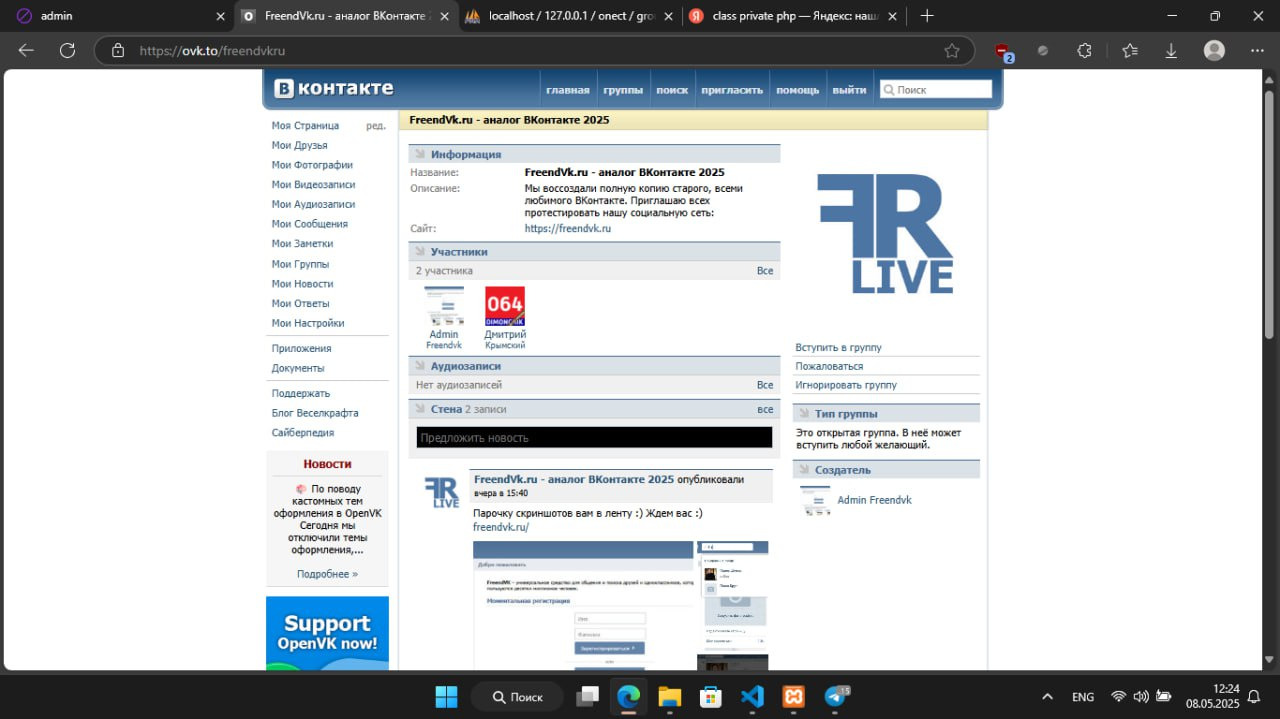Switch to the localhost phpMyAdmin tab

tap(568, 16)
